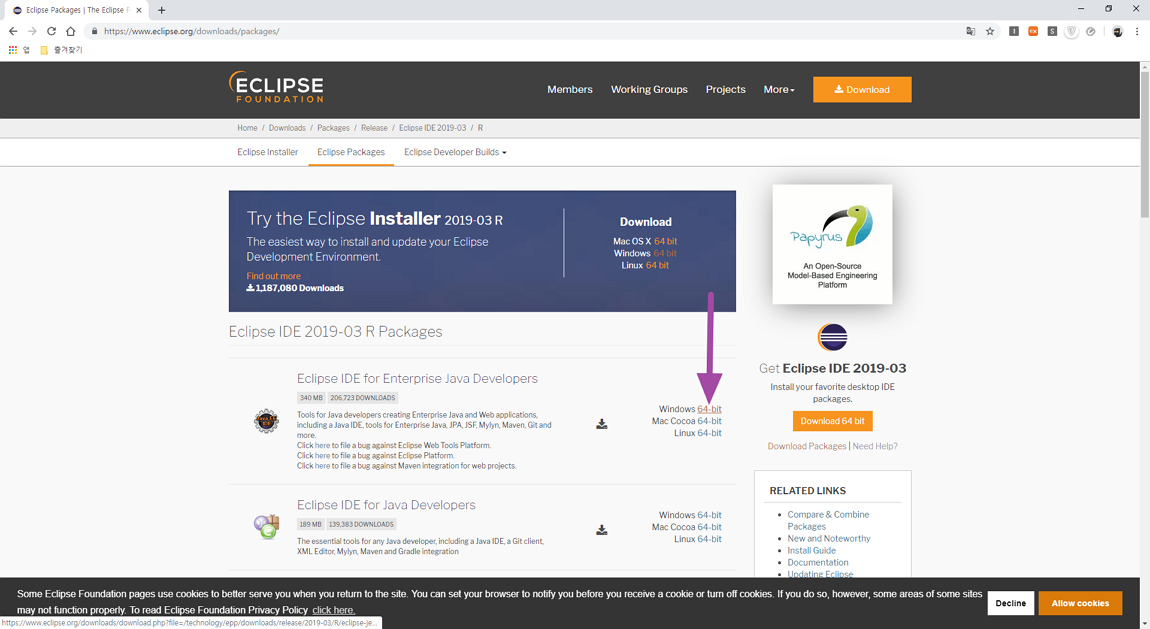The height and width of the screenshot is (629, 1150).
Task: Download Java Developers Mac Cocoa 64-bit
Action: point(709,527)
